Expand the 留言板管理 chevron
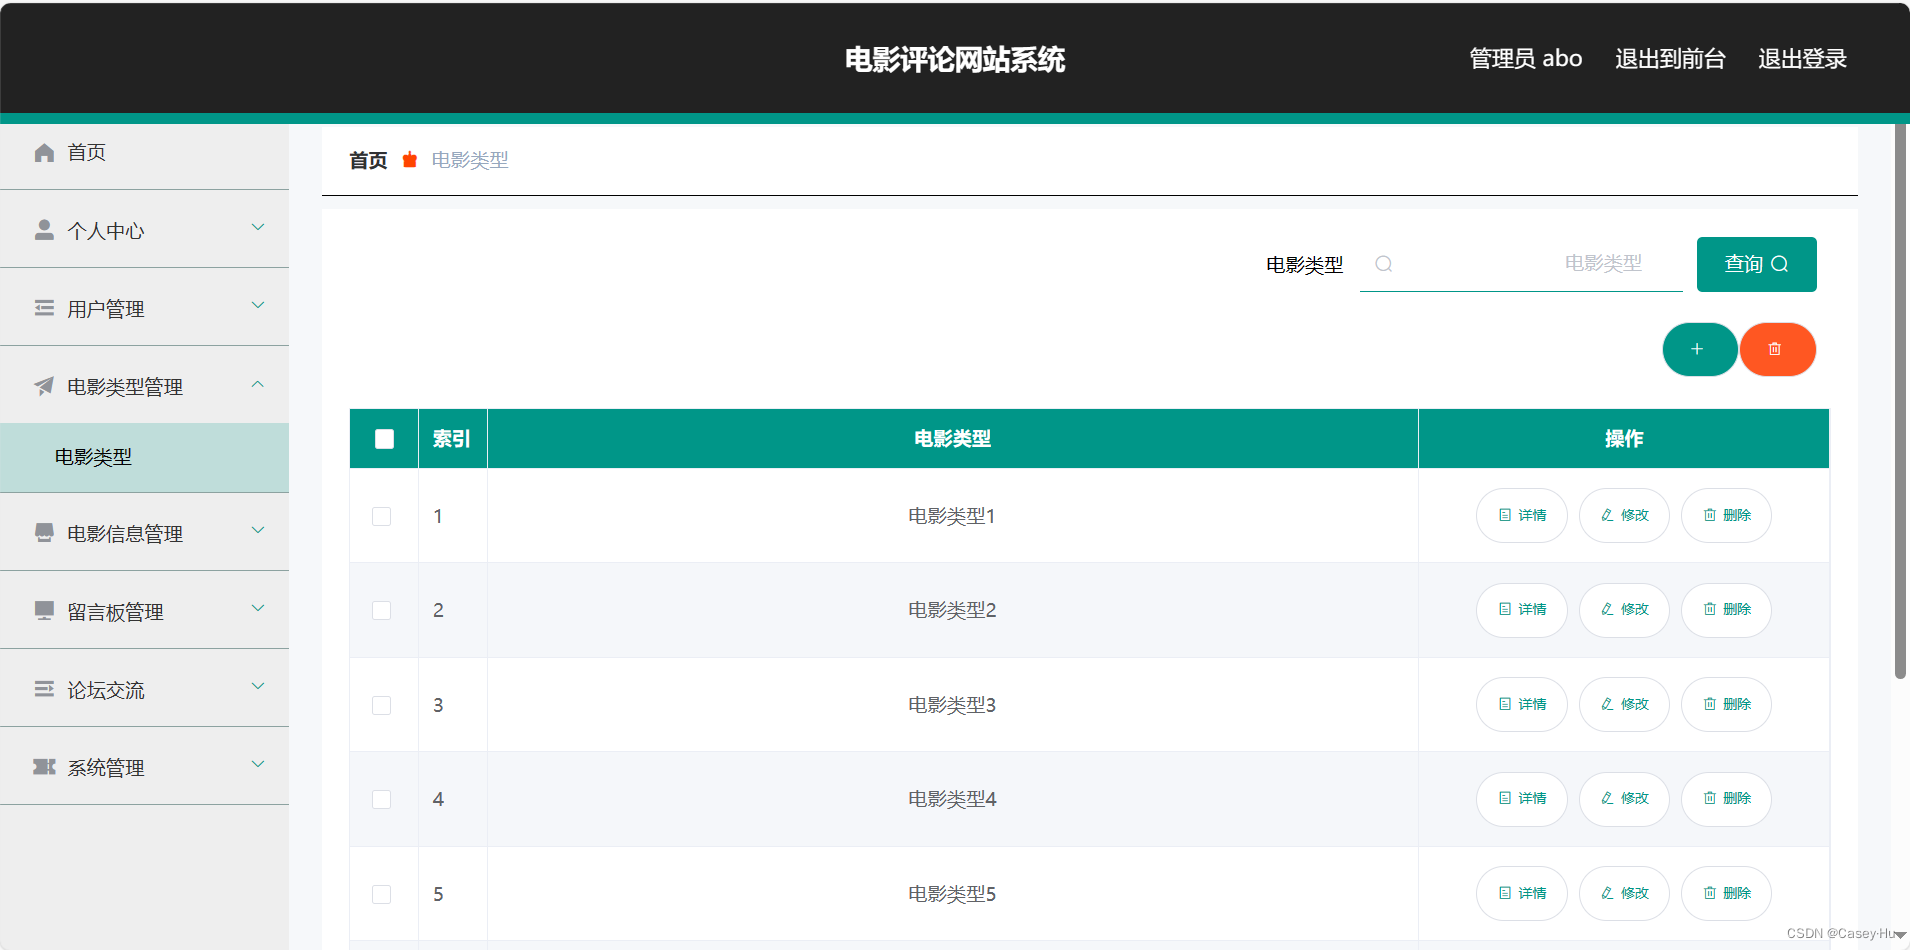 click(258, 608)
